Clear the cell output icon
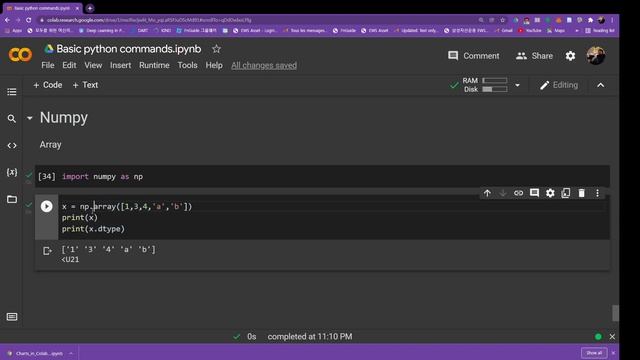Image resolution: width=640 pixels, height=360 pixels. pos(47,251)
